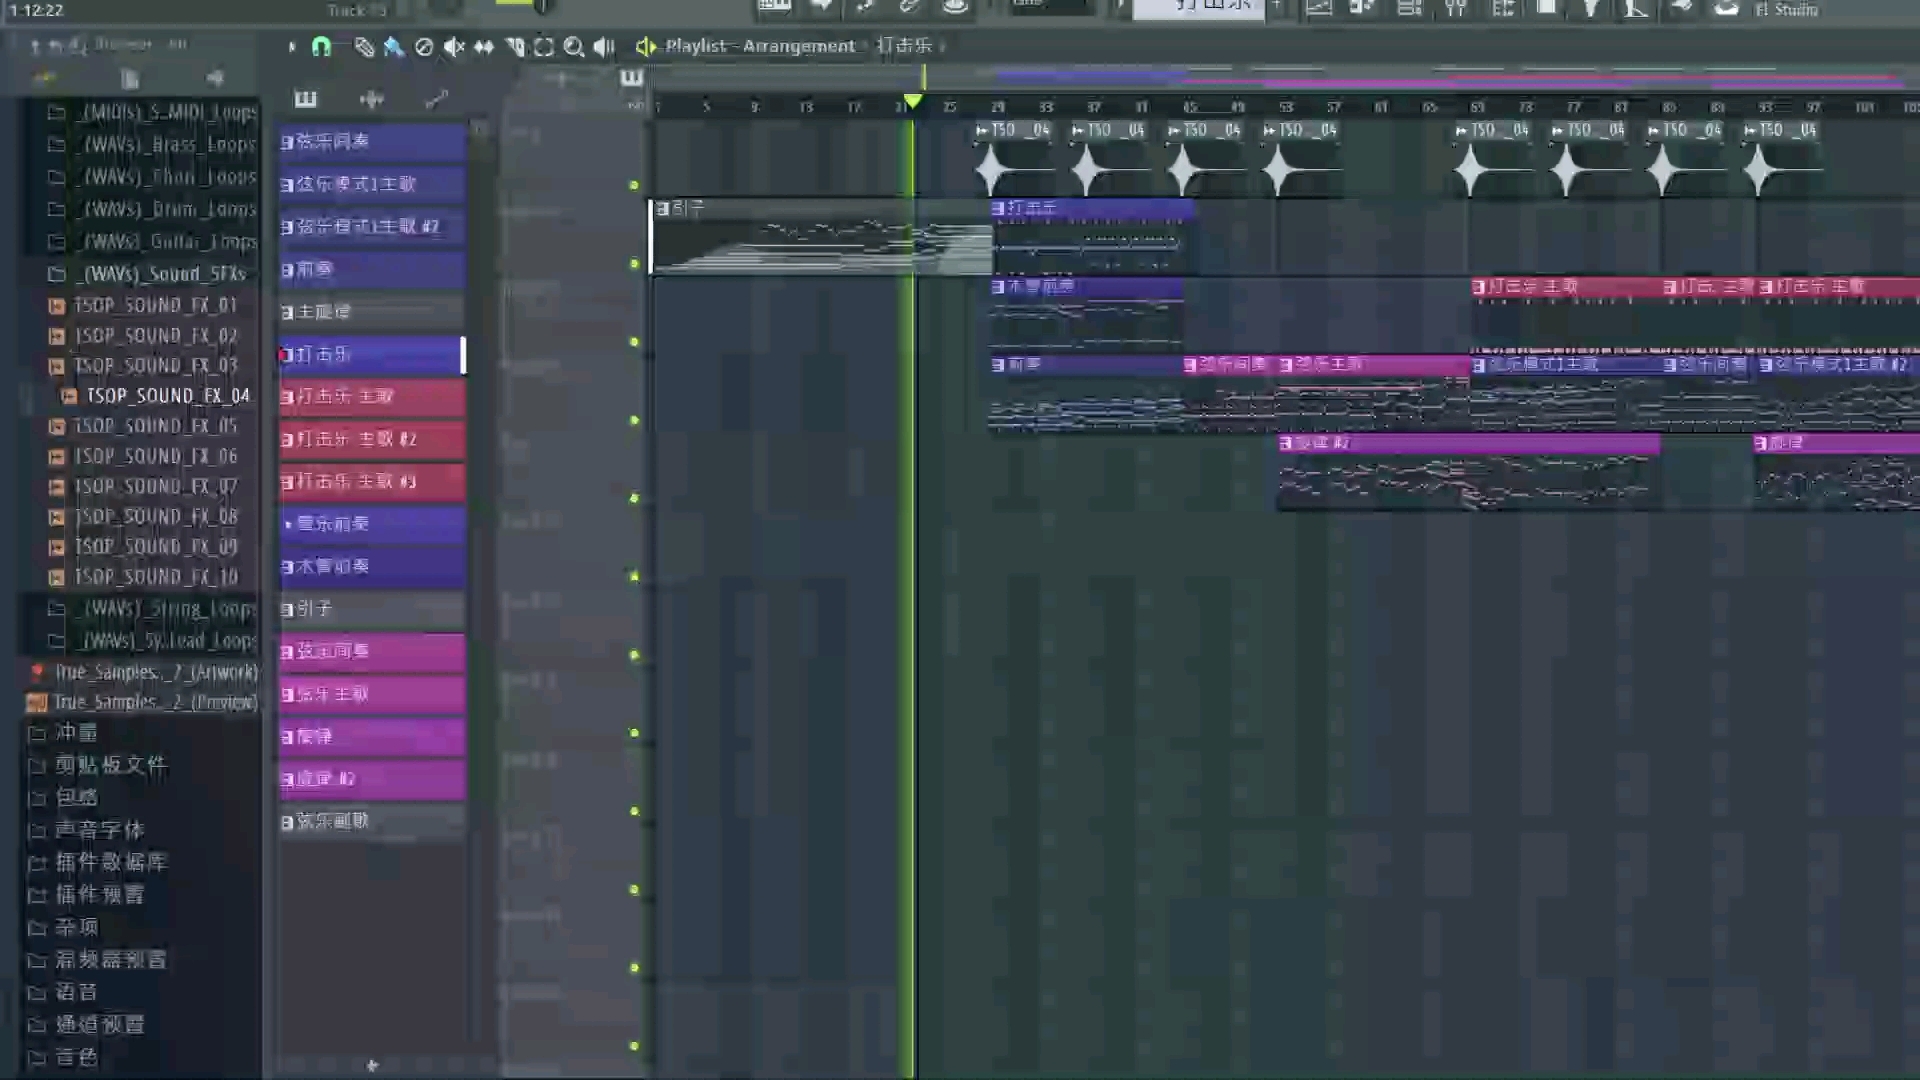Show audio clips via waveform icon in picker

372,99
